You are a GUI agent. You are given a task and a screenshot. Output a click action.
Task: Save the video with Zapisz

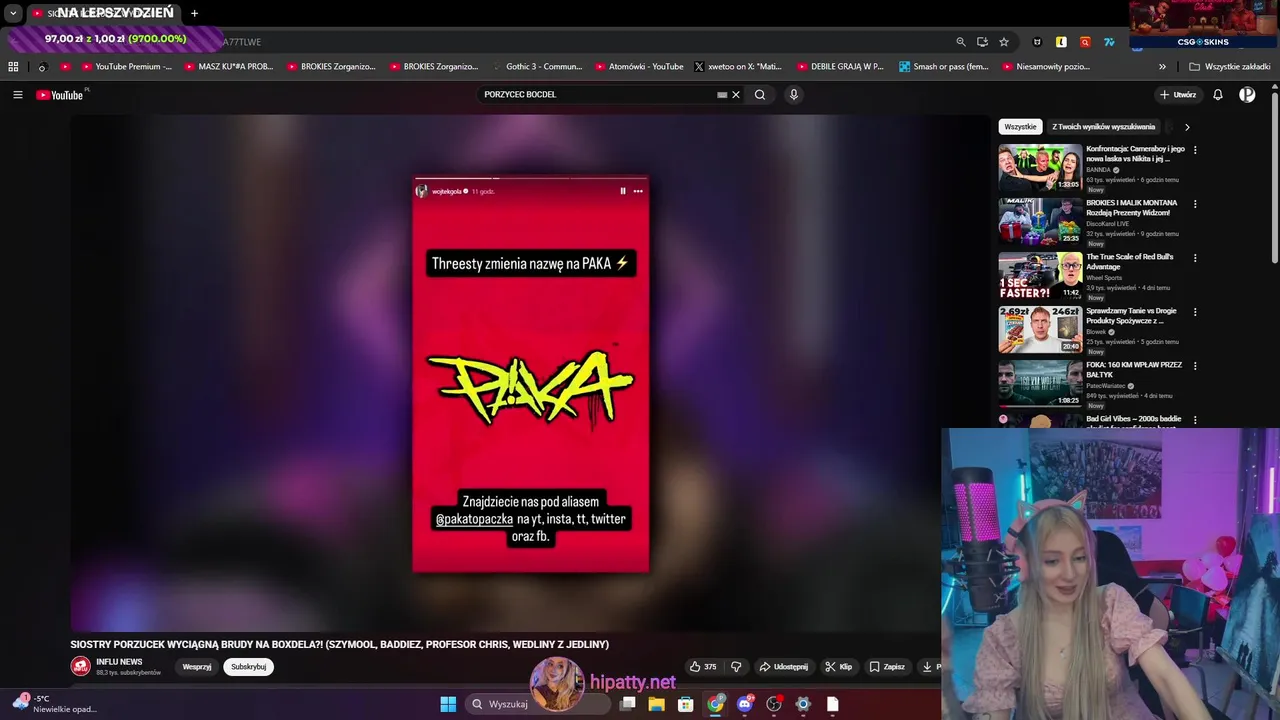[887, 667]
